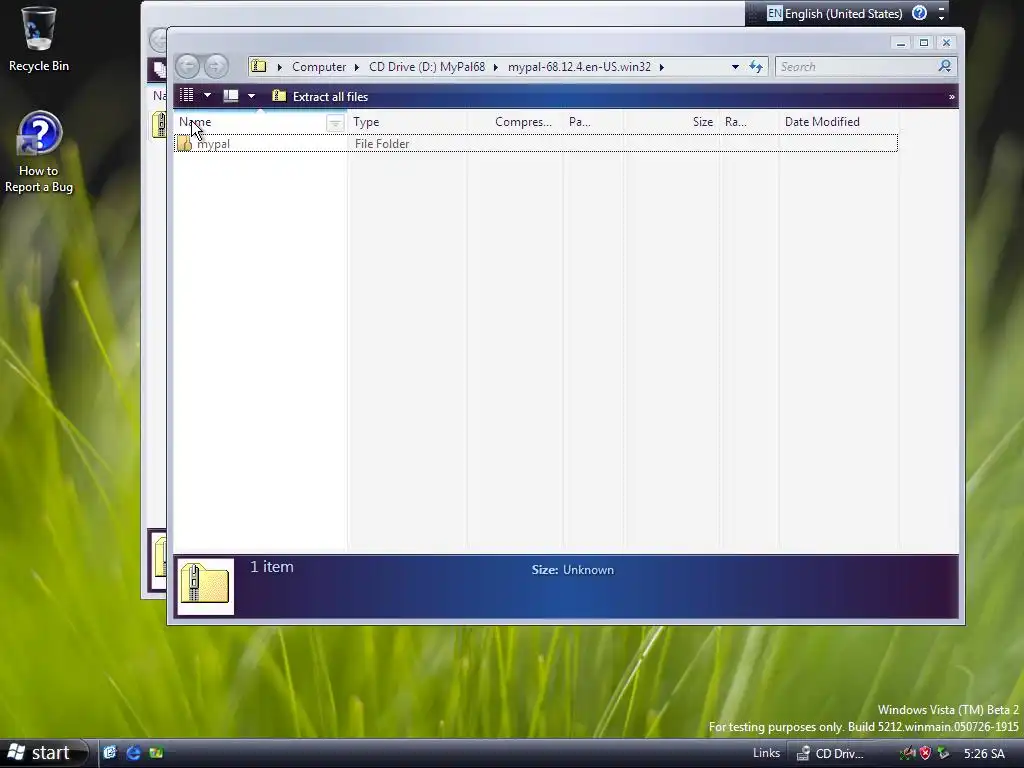The image size is (1024, 768).
Task: Expand the arrow after Computer breadcrumb
Action: pos(357,67)
